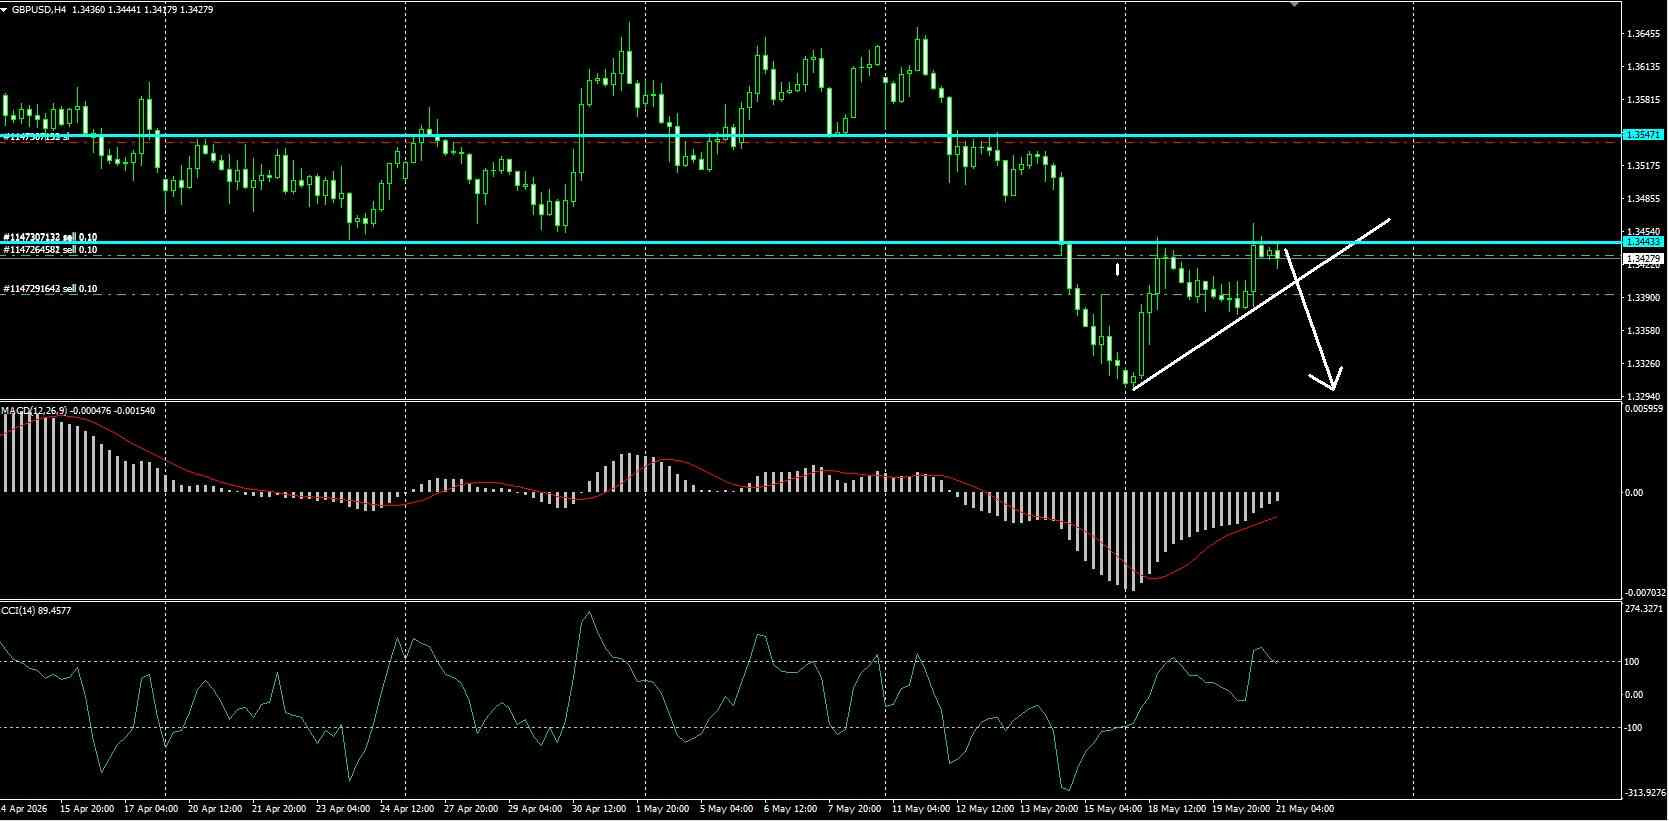Click the GBPUSD,H4 chart title
1669x821 pixels.
click(39, 9)
